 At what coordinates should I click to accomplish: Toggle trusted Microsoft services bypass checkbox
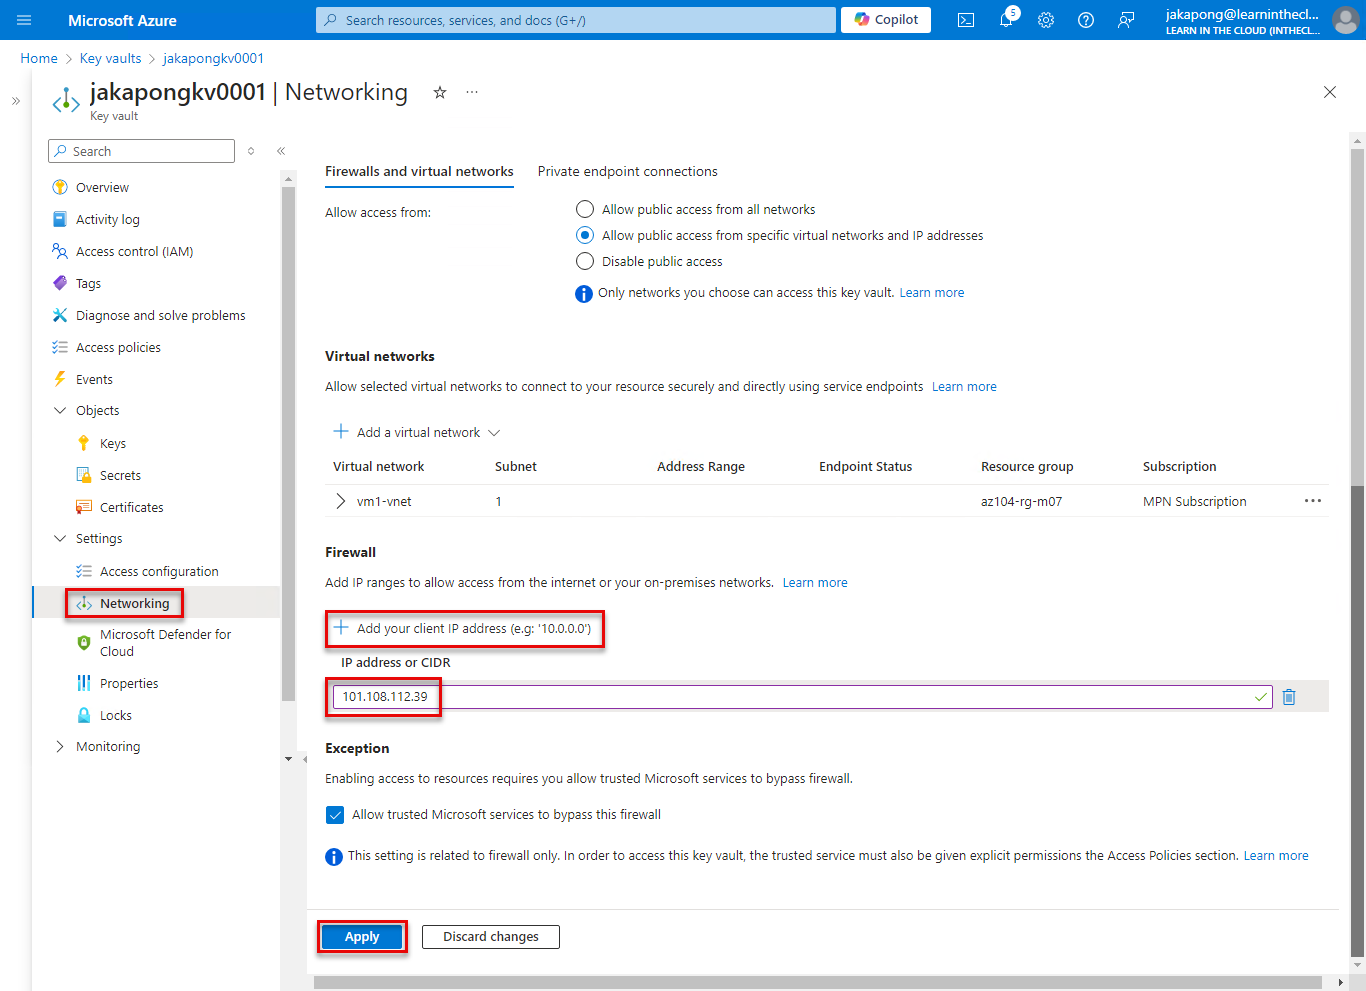coord(335,815)
